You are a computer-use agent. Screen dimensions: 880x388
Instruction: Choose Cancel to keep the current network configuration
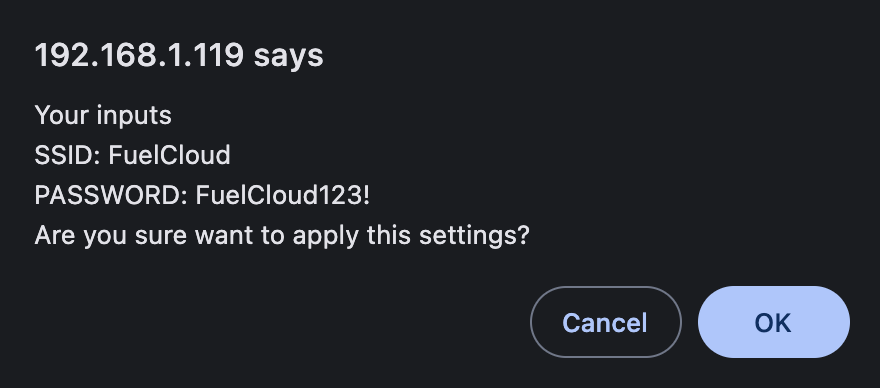606,322
